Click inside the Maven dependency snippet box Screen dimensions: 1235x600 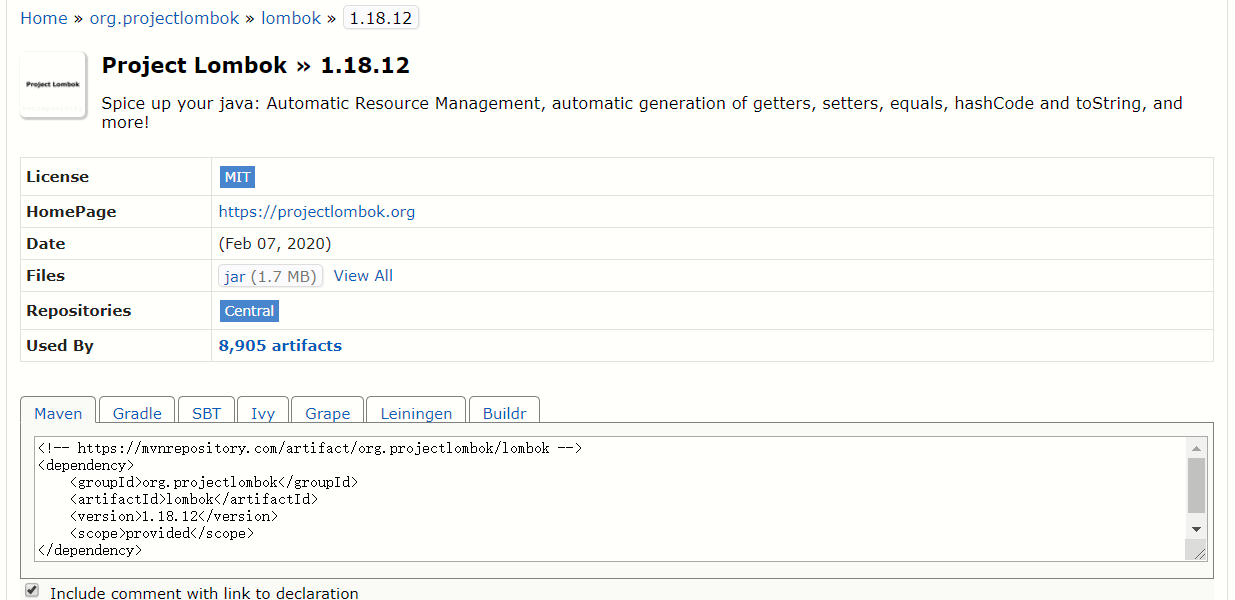[x=600, y=500]
